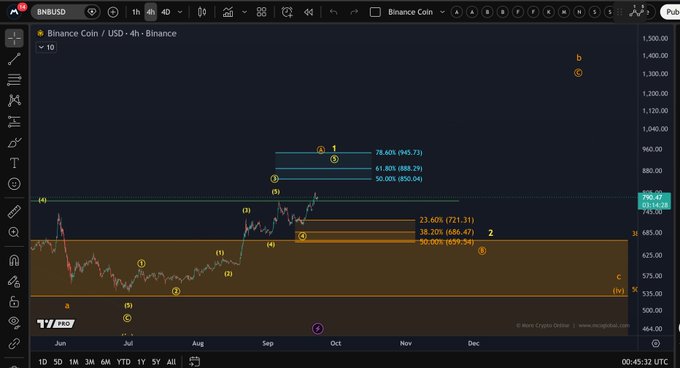The image size is (680, 368).
Task: Lock all drawing tools
Action: click(x=14, y=302)
